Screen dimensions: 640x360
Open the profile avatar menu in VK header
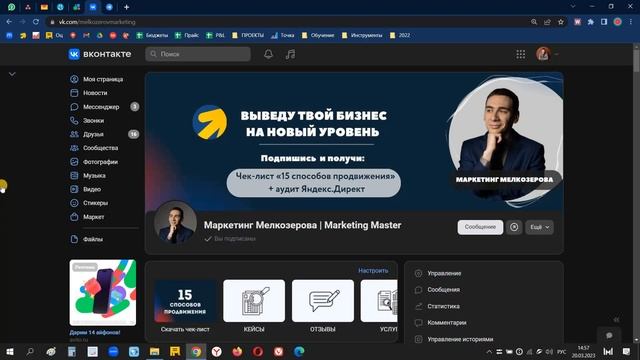click(547, 54)
